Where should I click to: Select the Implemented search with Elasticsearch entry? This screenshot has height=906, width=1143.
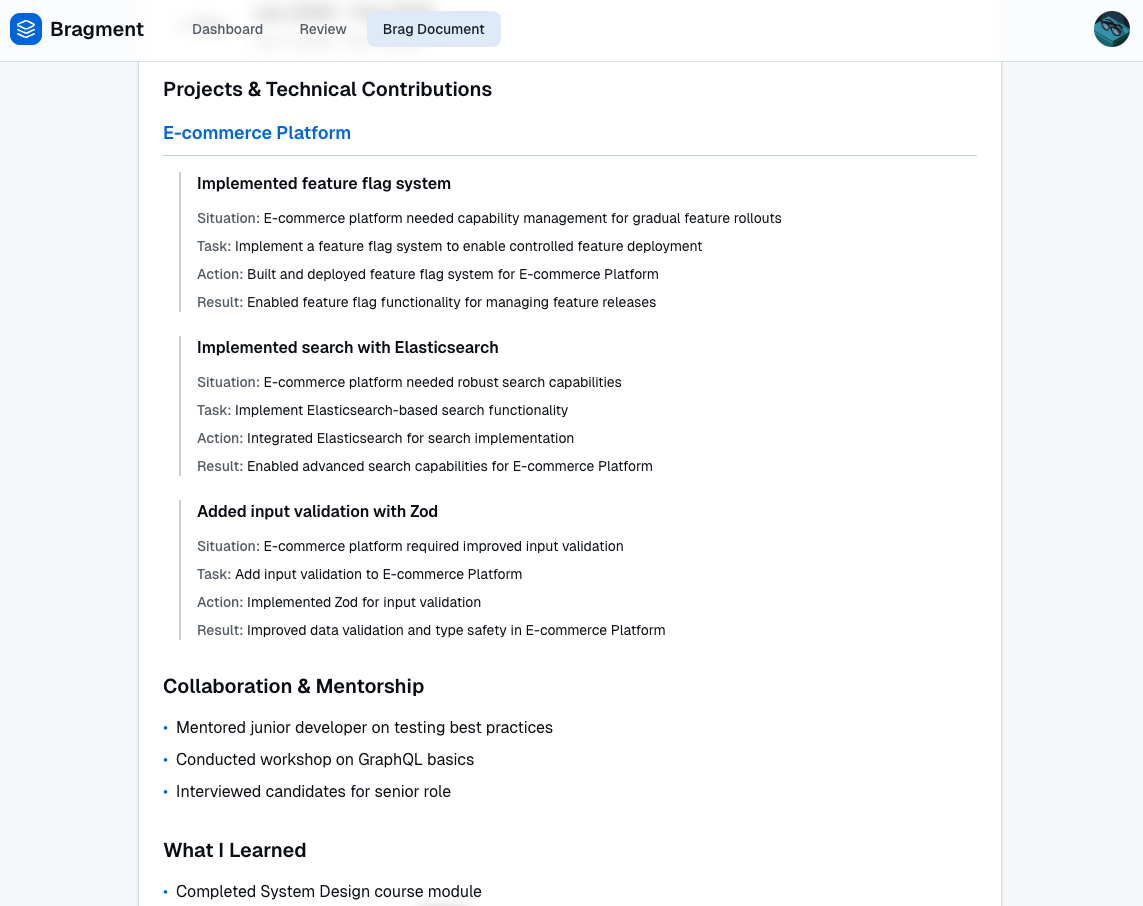click(348, 347)
